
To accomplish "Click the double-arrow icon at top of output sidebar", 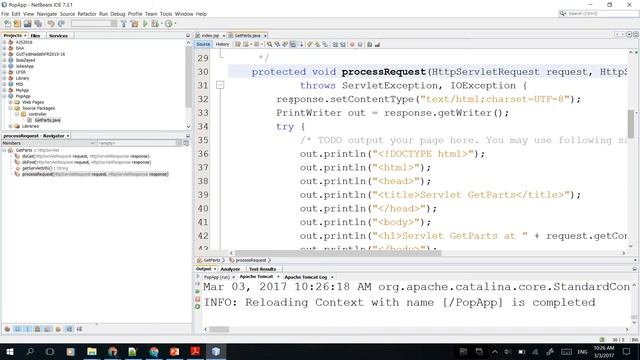I will pyautogui.click(x=198, y=284).
